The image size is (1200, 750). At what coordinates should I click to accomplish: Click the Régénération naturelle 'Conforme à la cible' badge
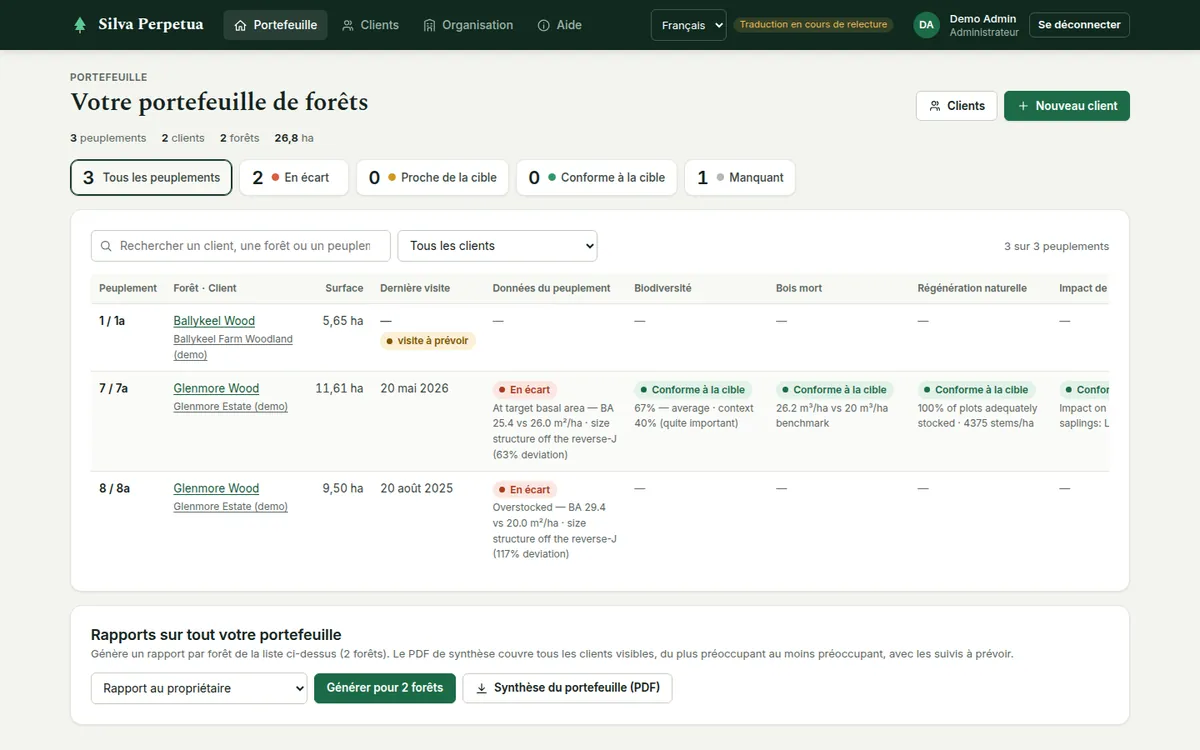[x=976, y=390]
